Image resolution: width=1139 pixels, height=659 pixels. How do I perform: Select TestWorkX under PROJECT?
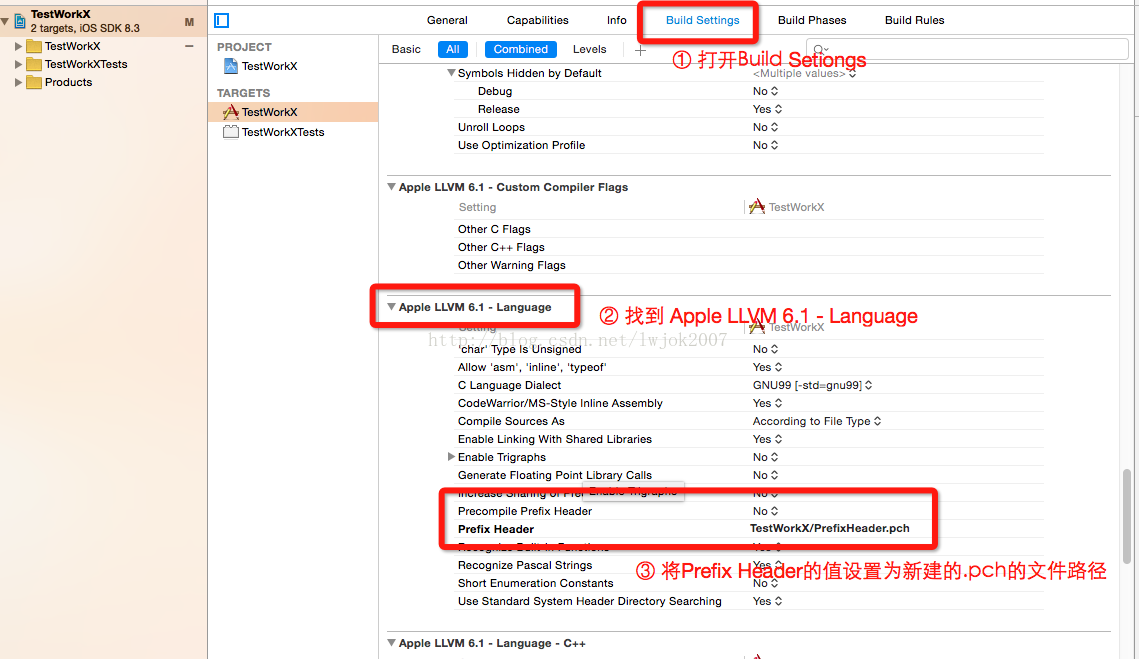tap(269, 66)
